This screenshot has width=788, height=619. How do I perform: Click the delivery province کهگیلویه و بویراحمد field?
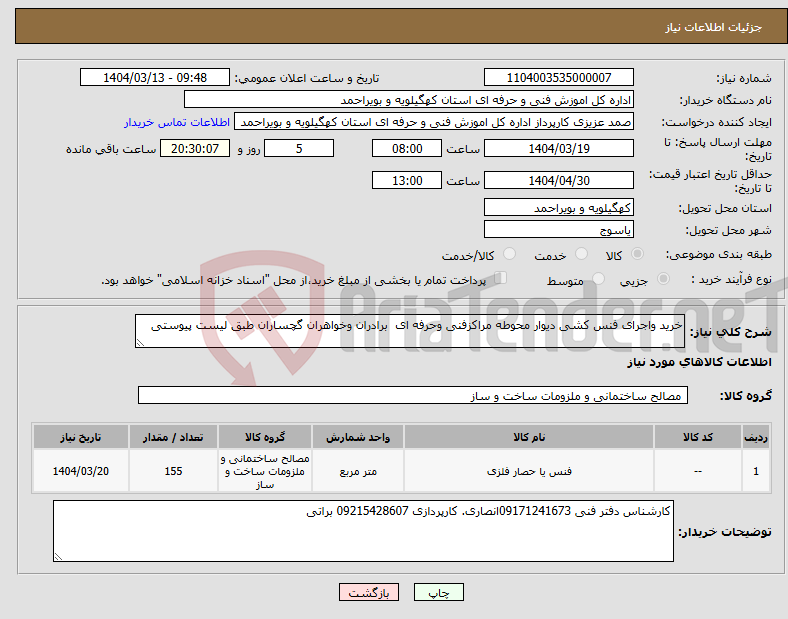click(559, 207)
